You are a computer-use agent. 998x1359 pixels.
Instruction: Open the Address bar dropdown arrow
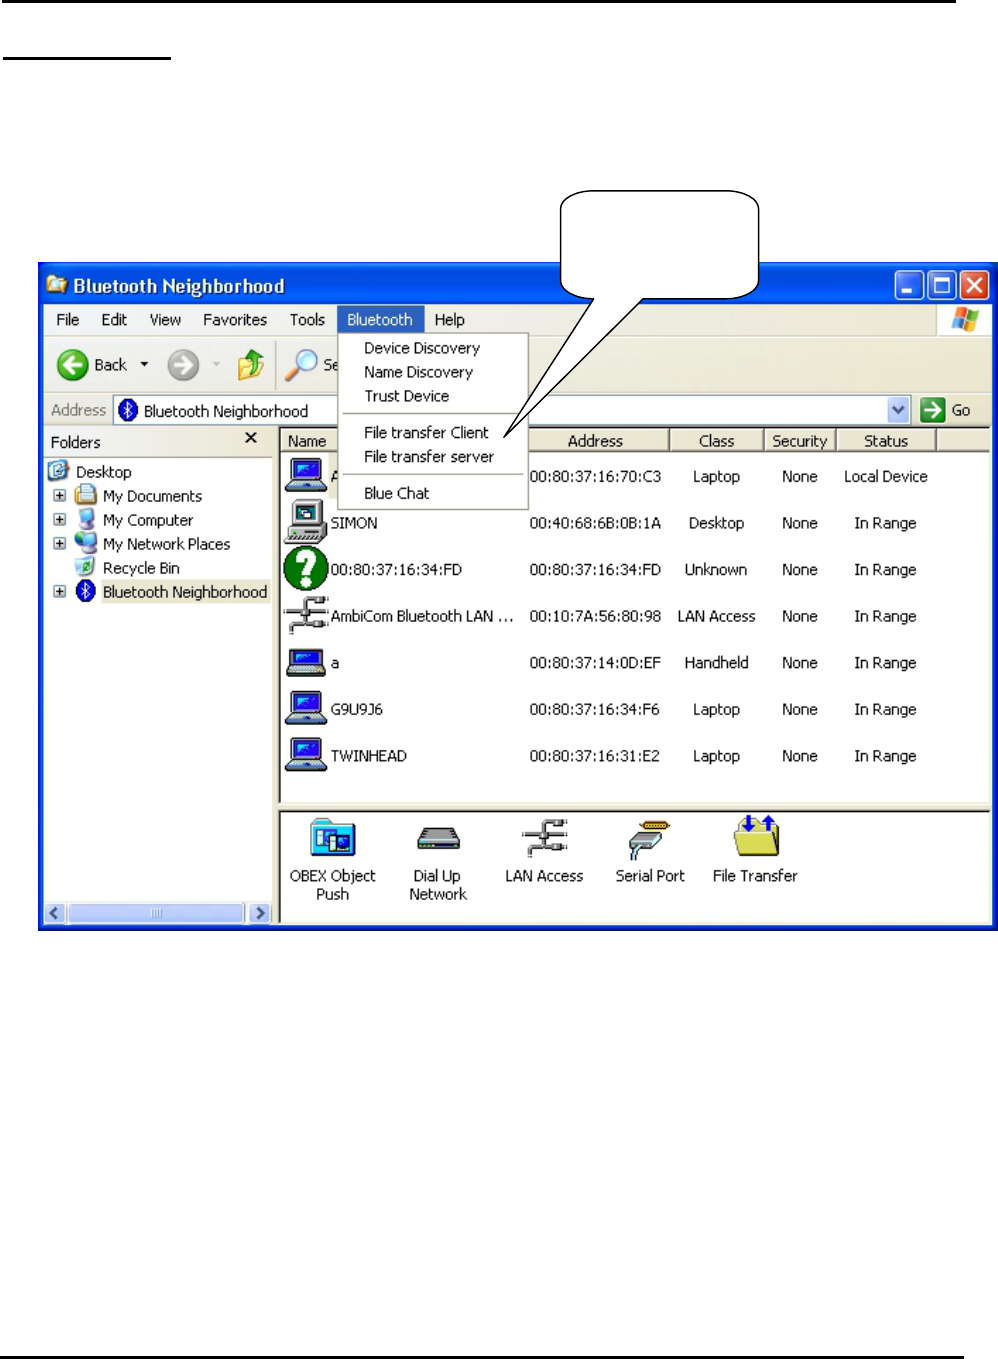tap(898, 410)
